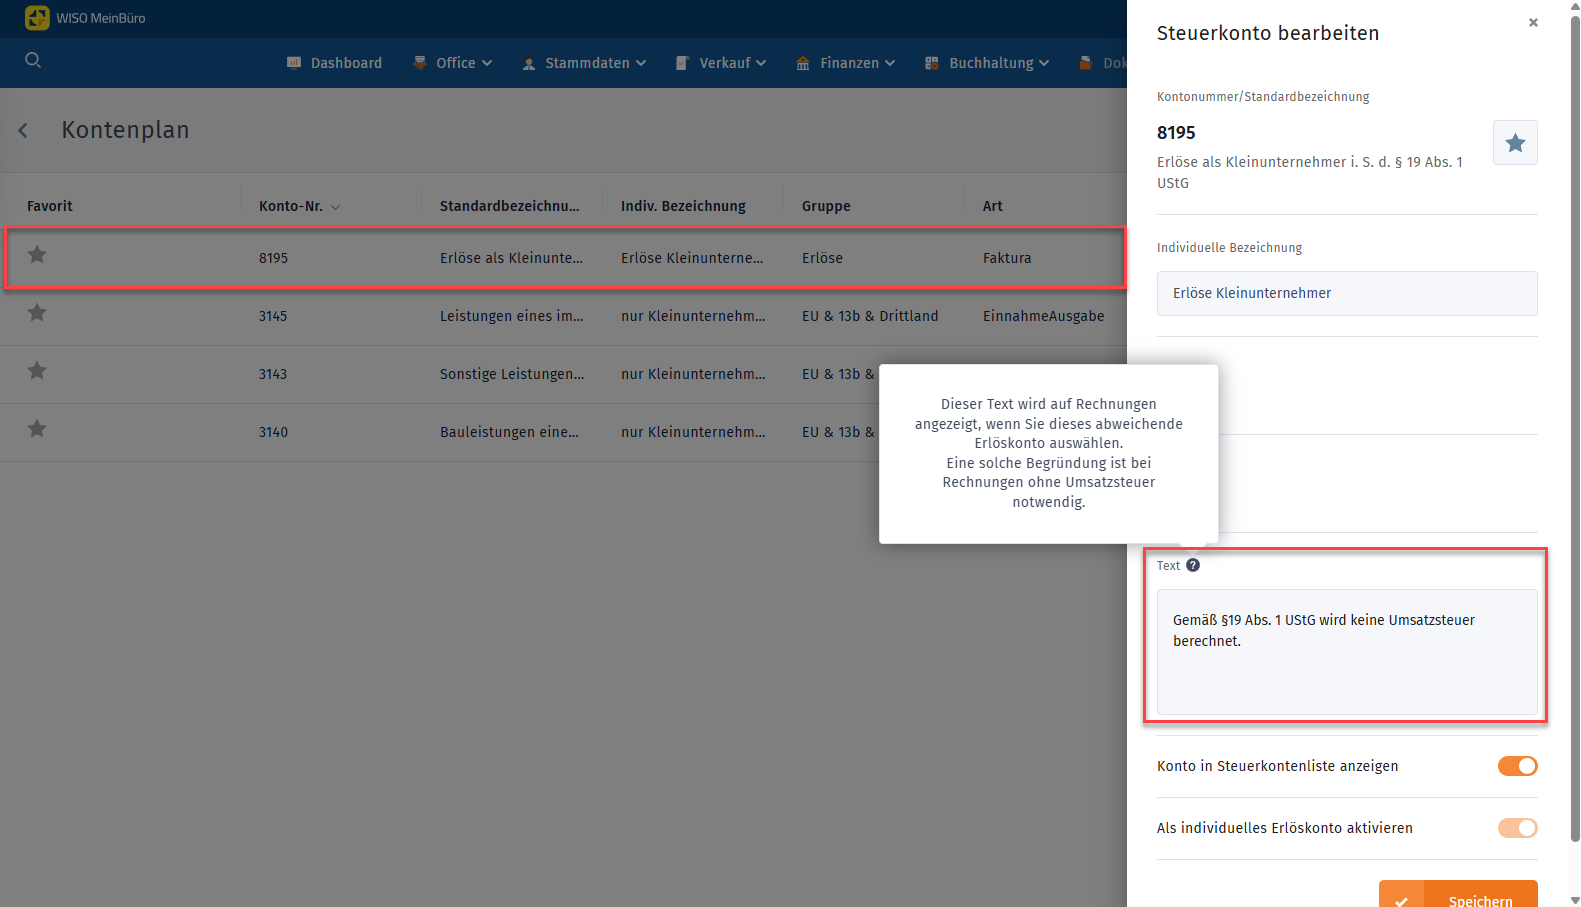Toggle favorite star for account 8195 row
1581x907 pixels.
click(37, 255)
